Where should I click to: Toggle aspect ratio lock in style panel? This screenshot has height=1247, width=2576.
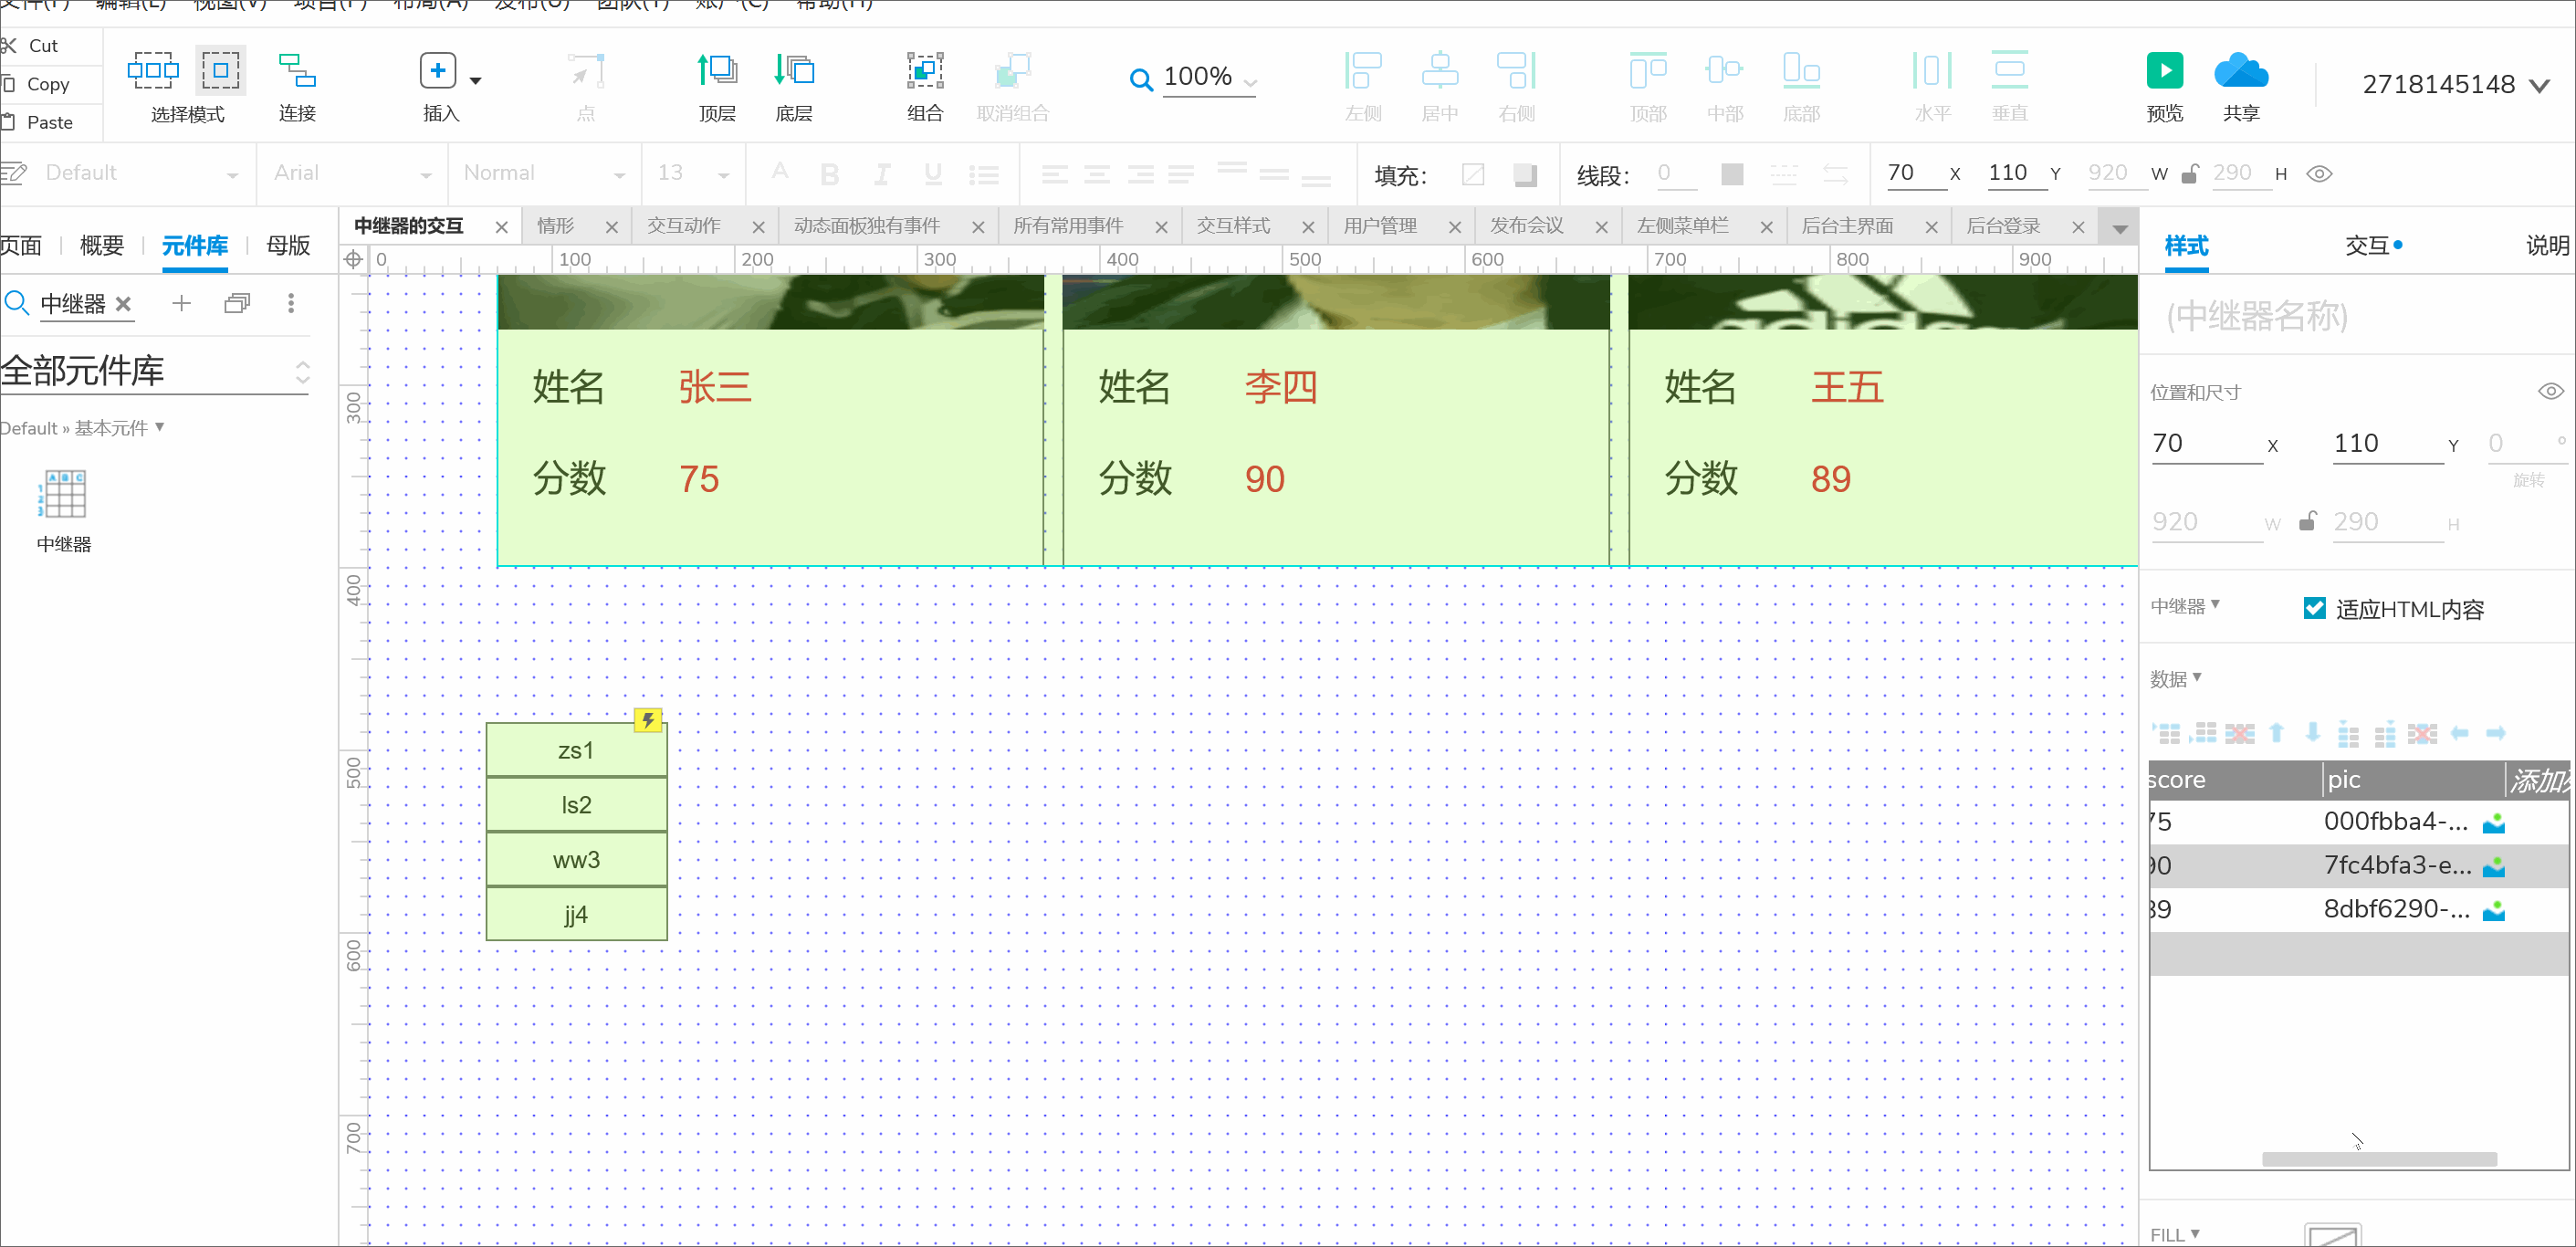(2307, 522)
